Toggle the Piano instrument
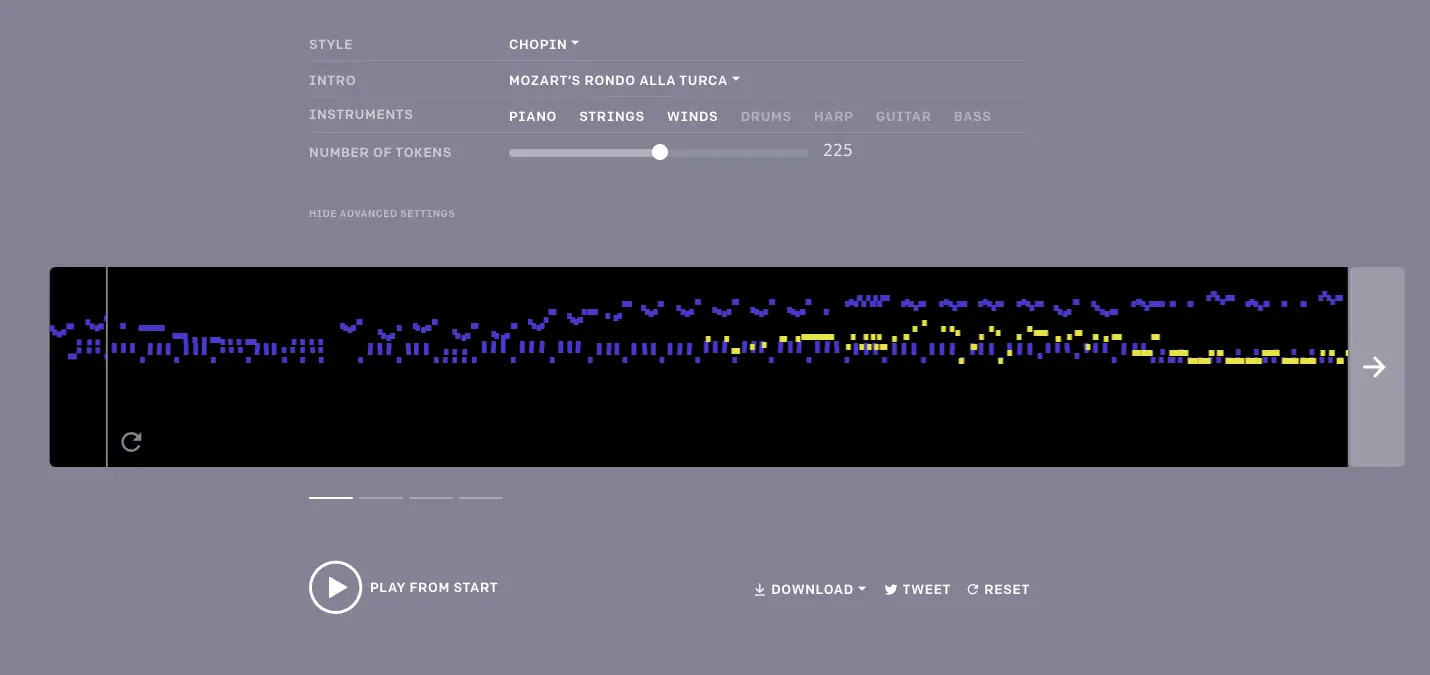This screenshot has width=1430, height=675. (533, 117)
